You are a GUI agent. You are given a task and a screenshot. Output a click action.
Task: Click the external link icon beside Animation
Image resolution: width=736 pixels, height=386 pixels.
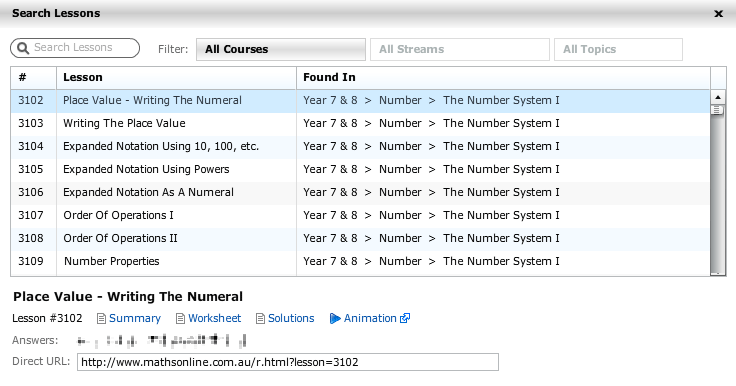tap(405, 318)
